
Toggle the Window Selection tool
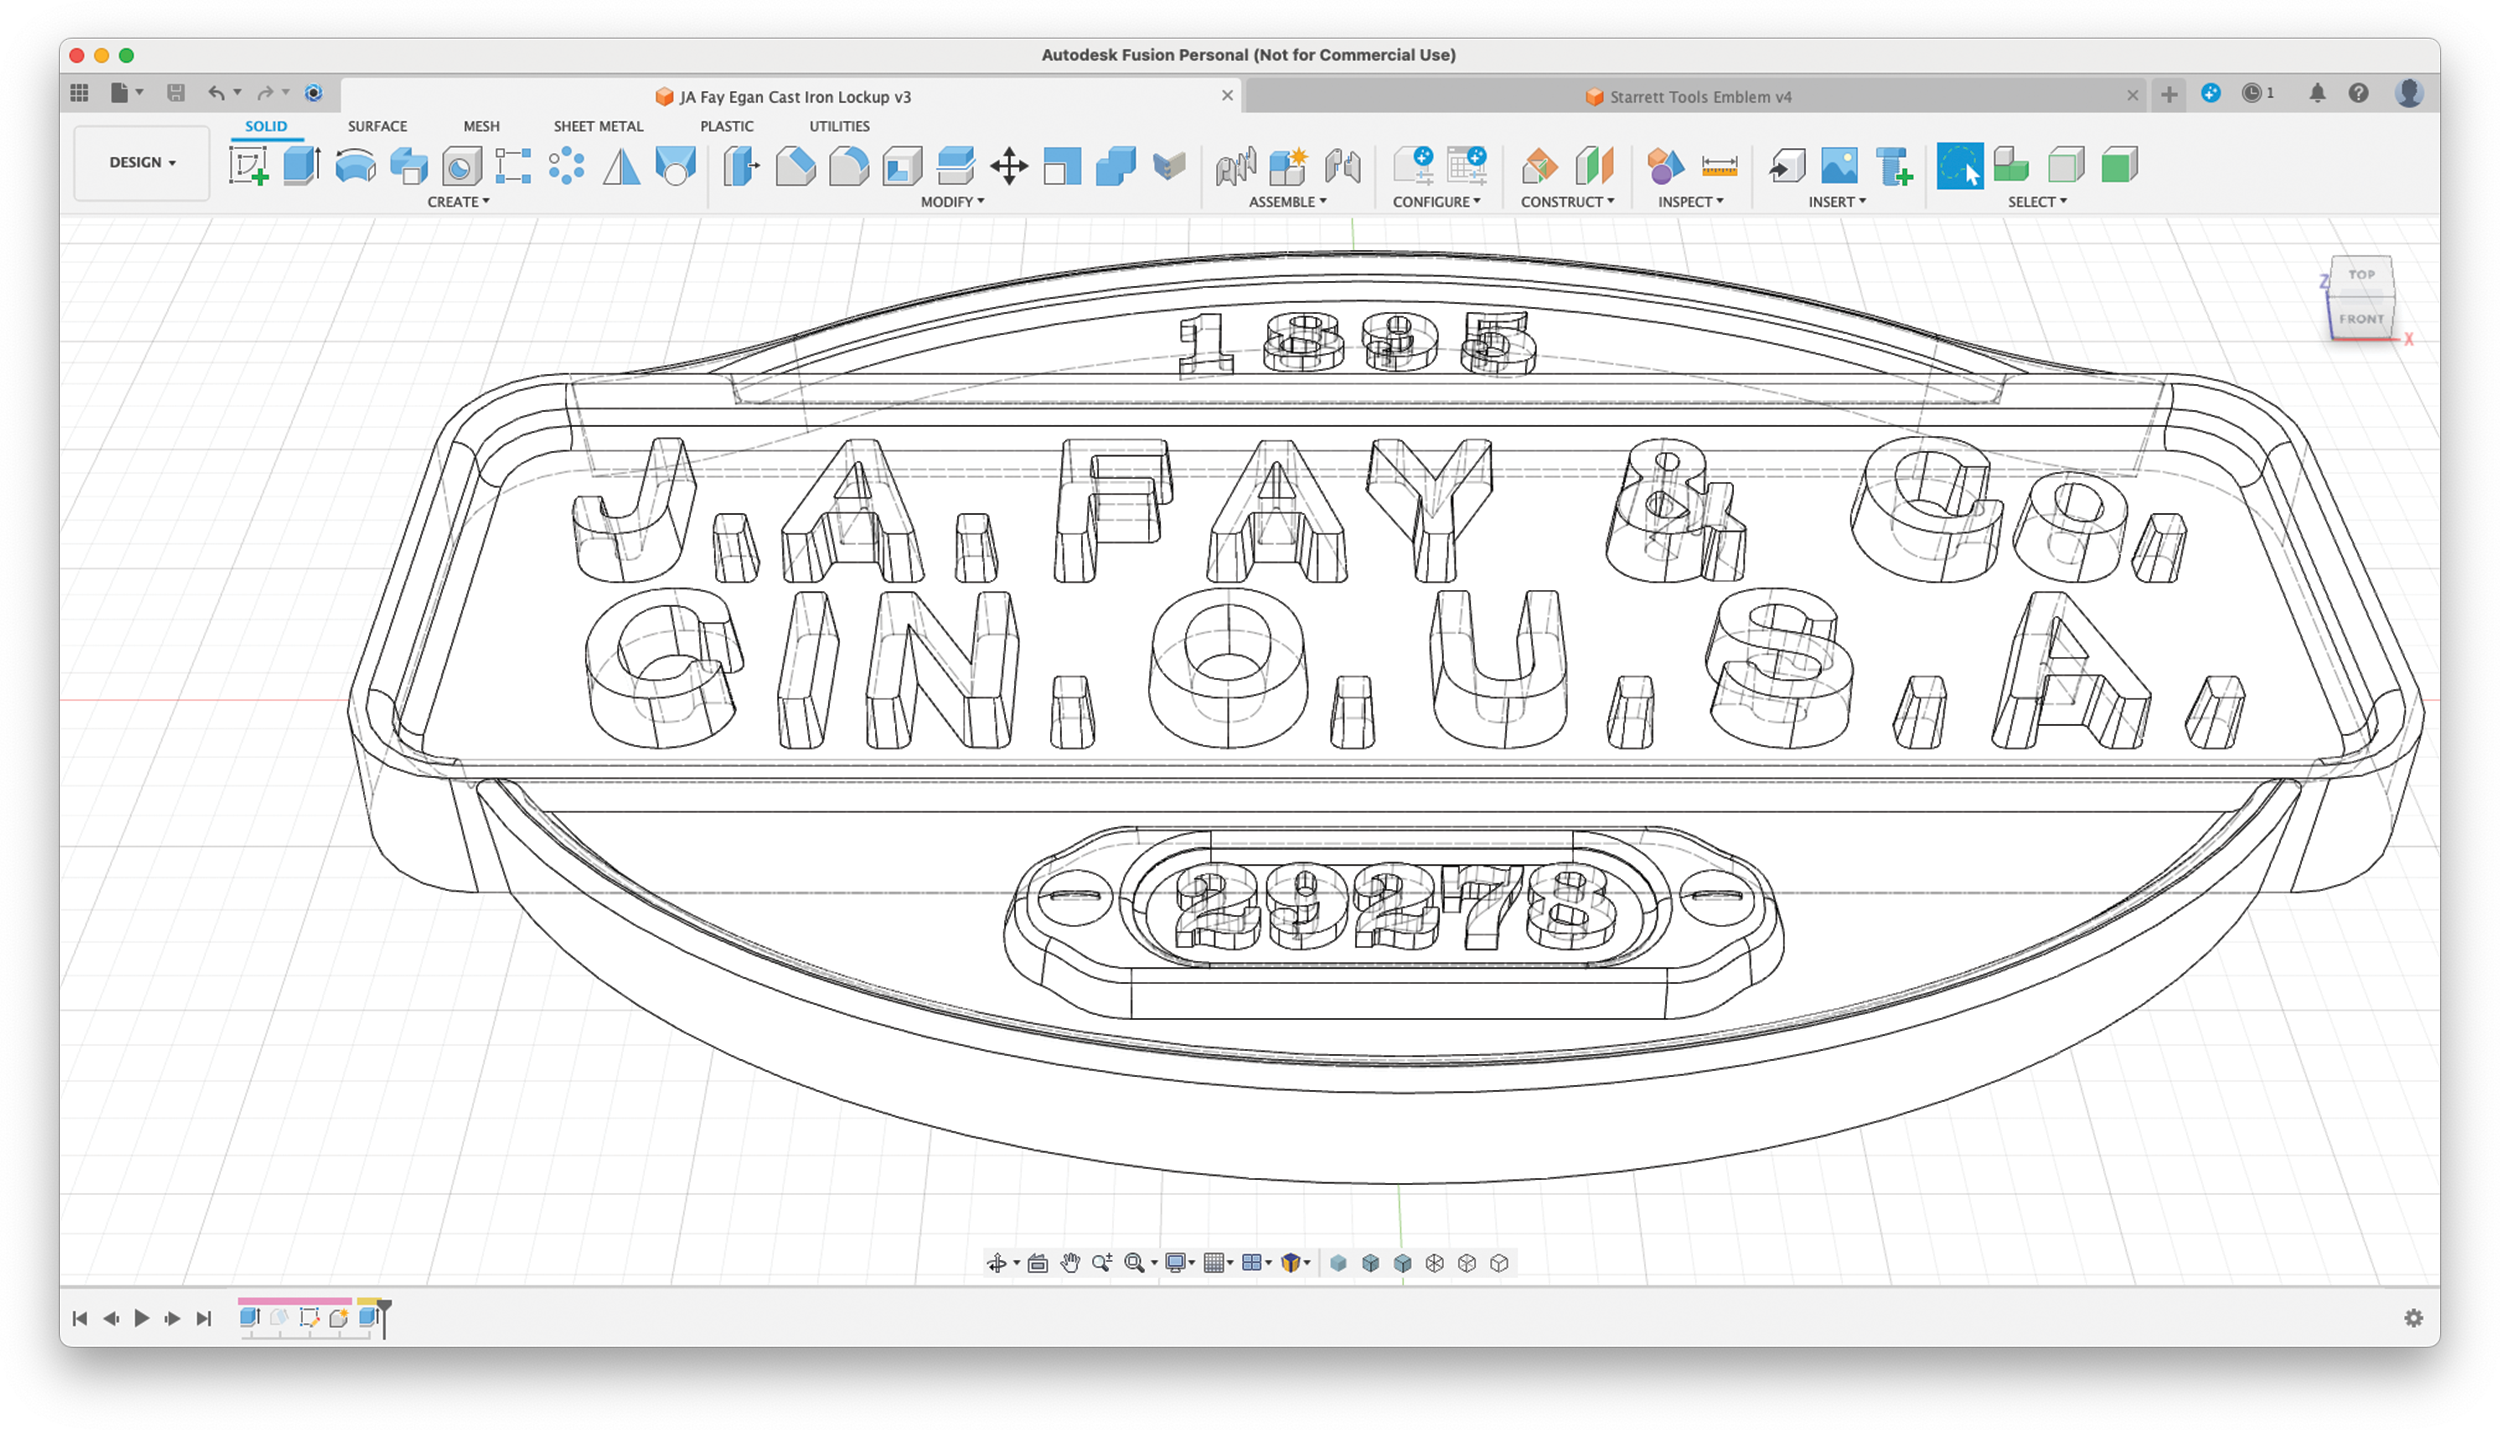[x=1958, y=166]
